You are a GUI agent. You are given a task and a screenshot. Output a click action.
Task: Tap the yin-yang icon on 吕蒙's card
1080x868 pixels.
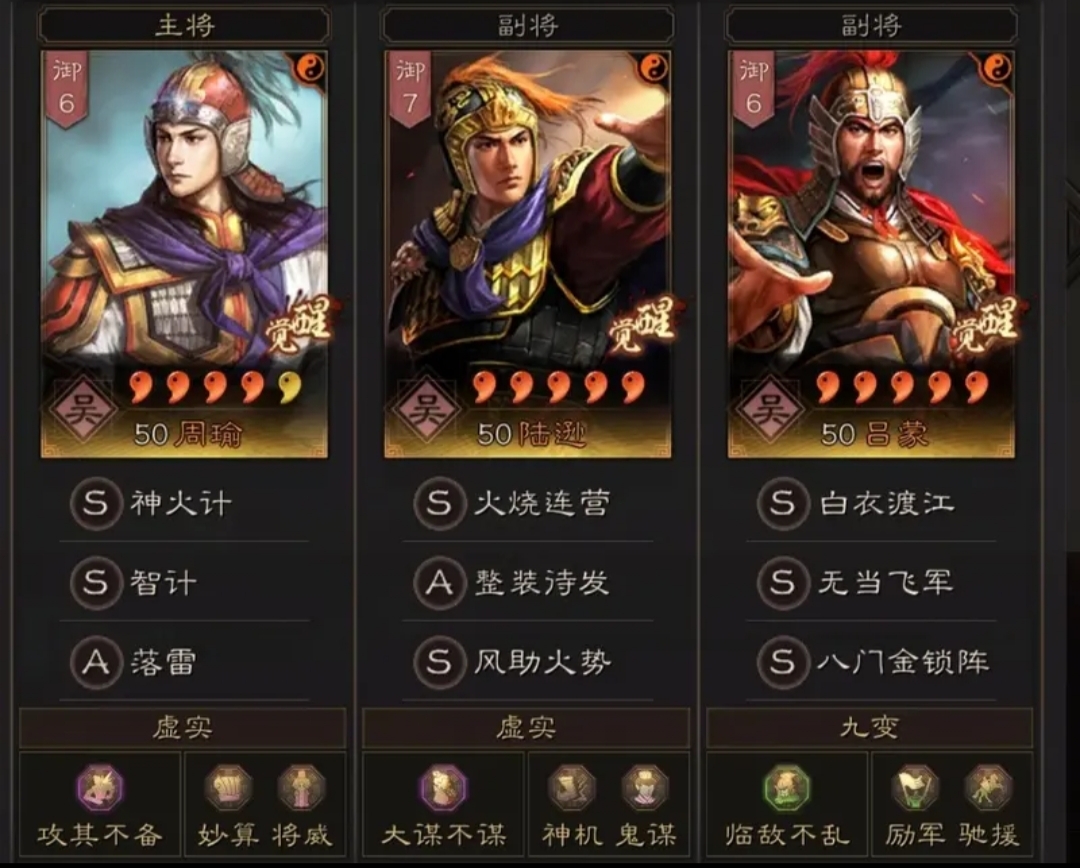click(x=997, y=68)
